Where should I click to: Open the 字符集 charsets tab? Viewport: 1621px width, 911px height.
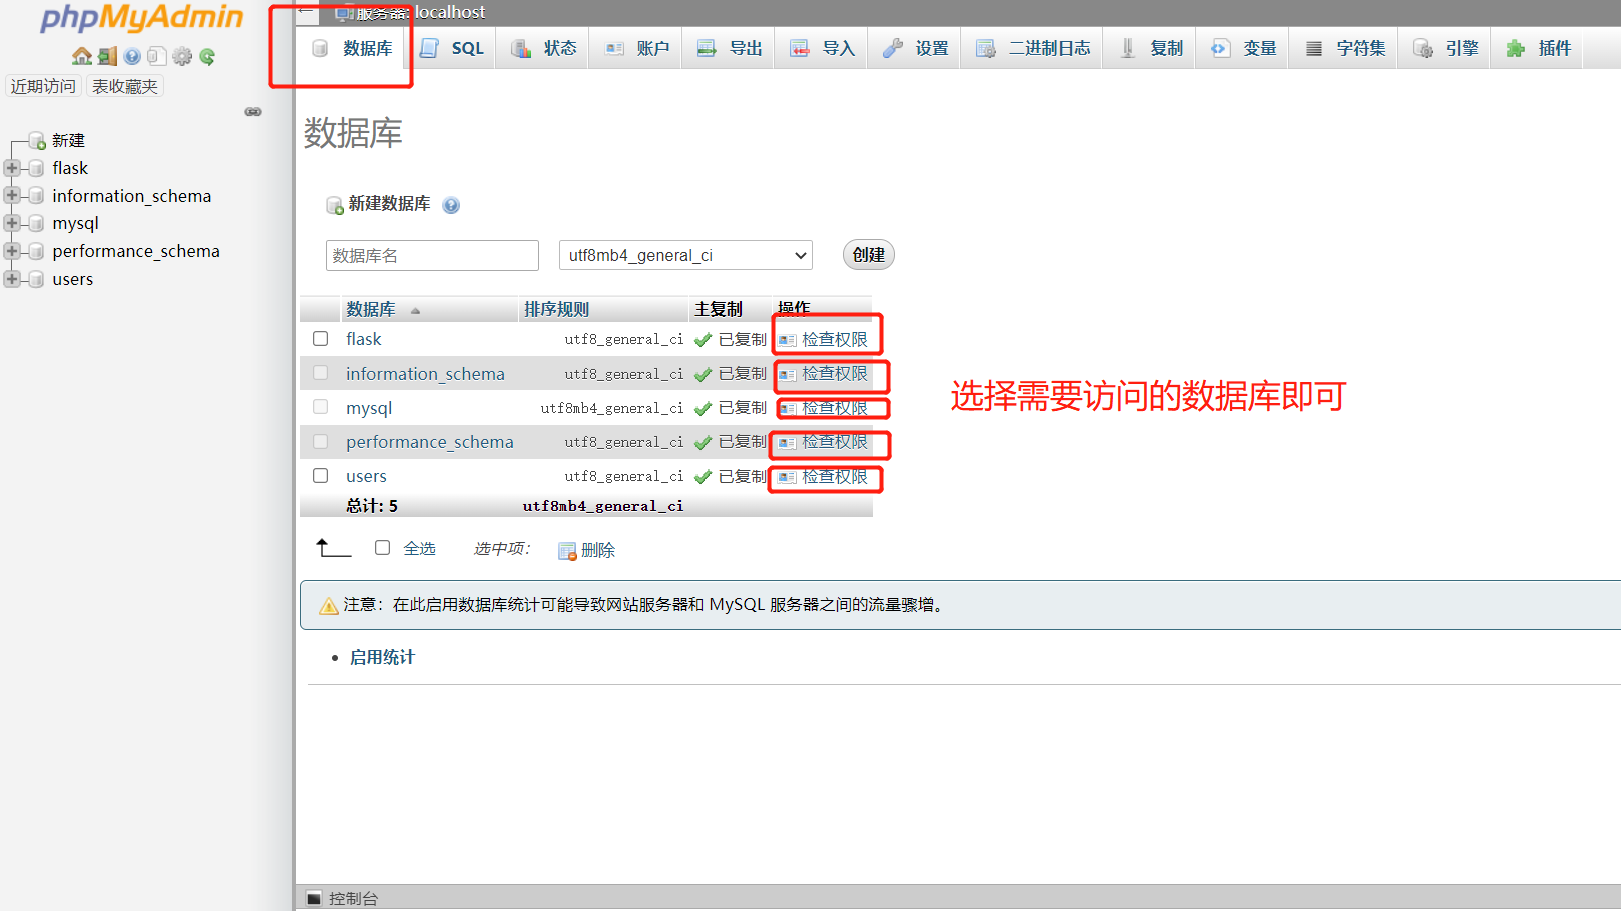pyautogui.click(x=1344, y=48)
